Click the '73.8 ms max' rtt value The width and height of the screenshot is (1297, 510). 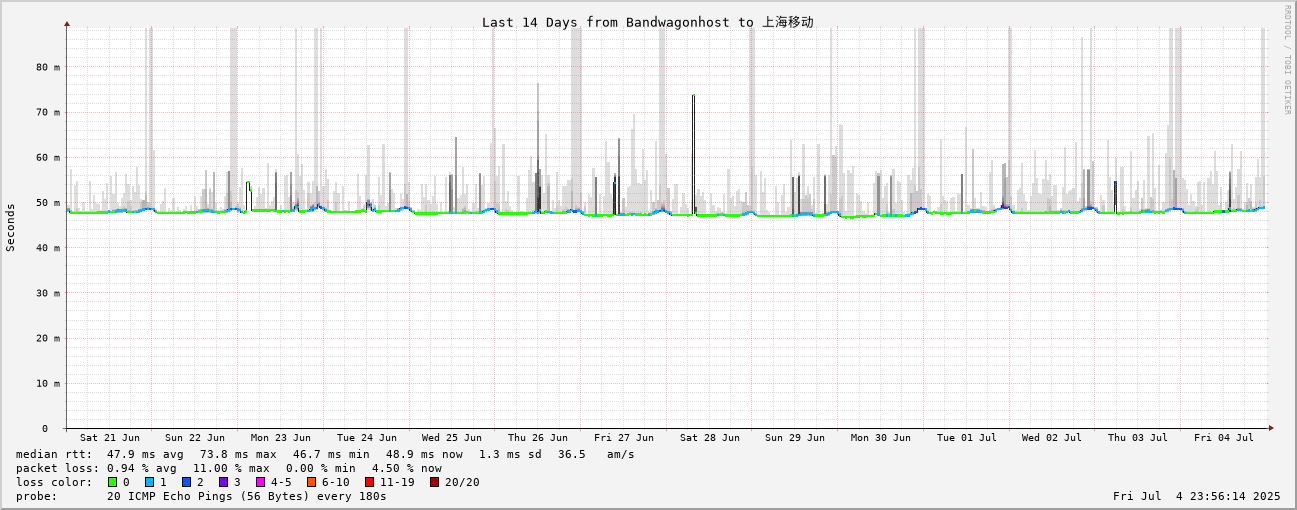click(x=238, y=454)
